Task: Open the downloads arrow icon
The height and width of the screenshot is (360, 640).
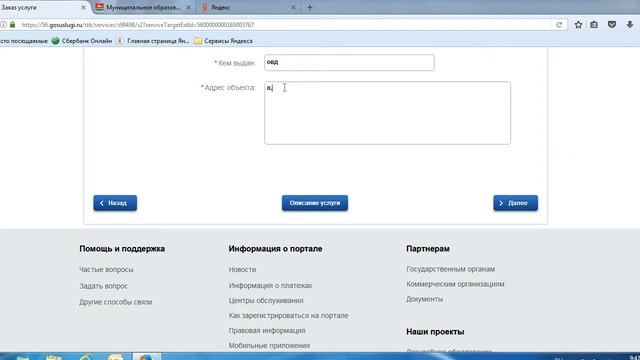Action: 630,24
